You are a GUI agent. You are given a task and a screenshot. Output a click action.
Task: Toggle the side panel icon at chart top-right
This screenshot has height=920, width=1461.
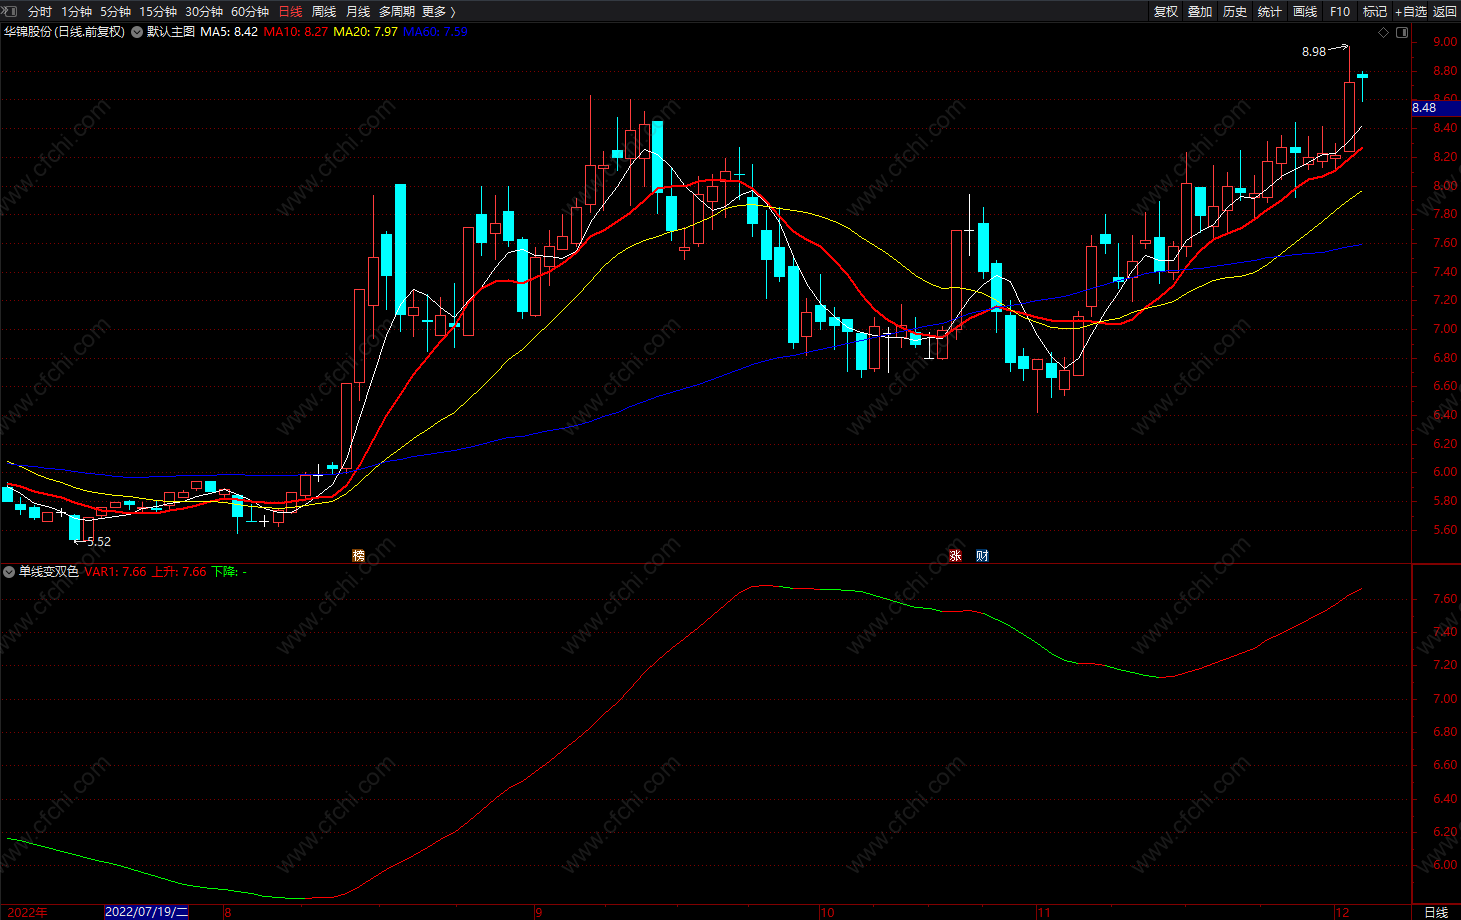click(x=1402, y=32)
